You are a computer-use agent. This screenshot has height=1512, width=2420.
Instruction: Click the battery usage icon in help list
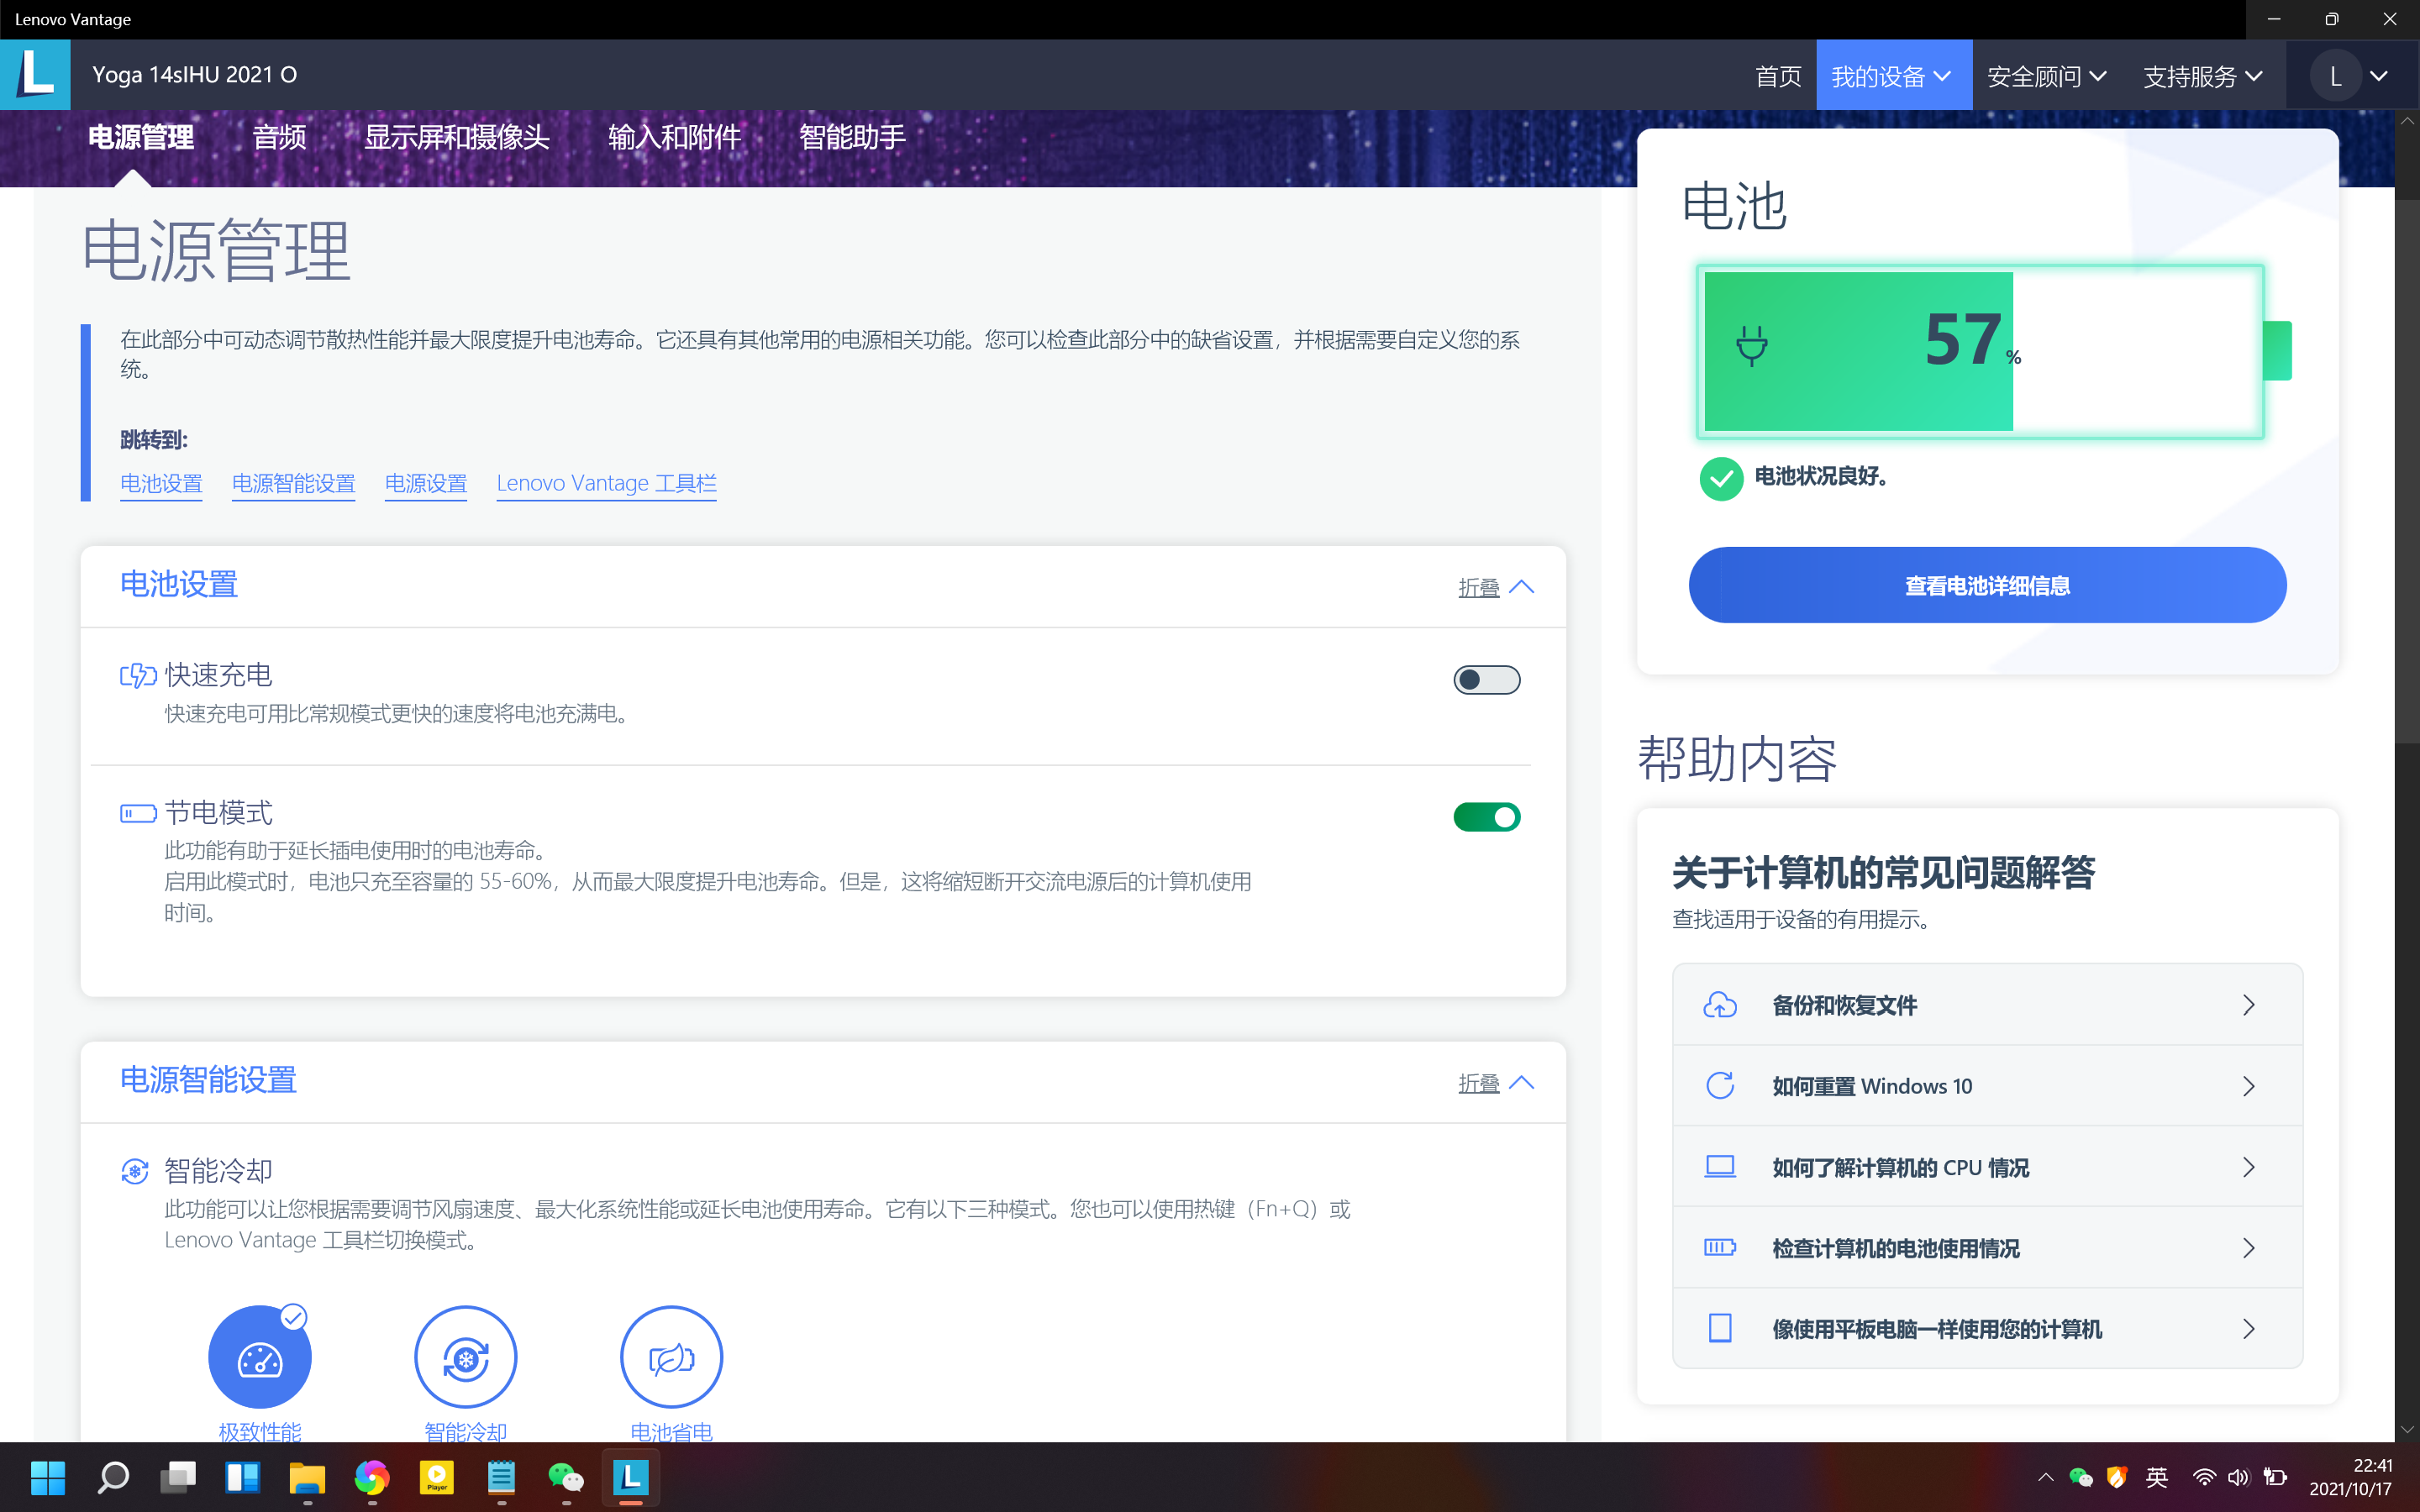point(1720,1247)
